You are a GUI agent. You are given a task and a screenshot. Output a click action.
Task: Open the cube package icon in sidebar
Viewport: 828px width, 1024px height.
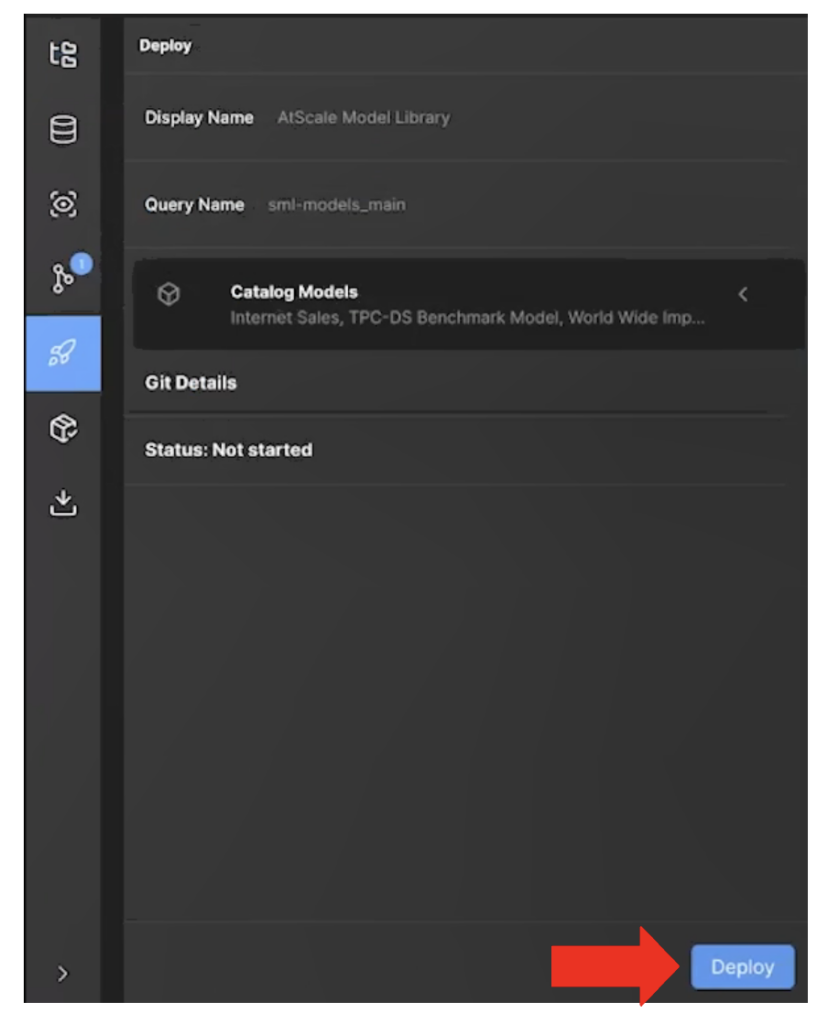pyautogui.click(x=63, y=429)
